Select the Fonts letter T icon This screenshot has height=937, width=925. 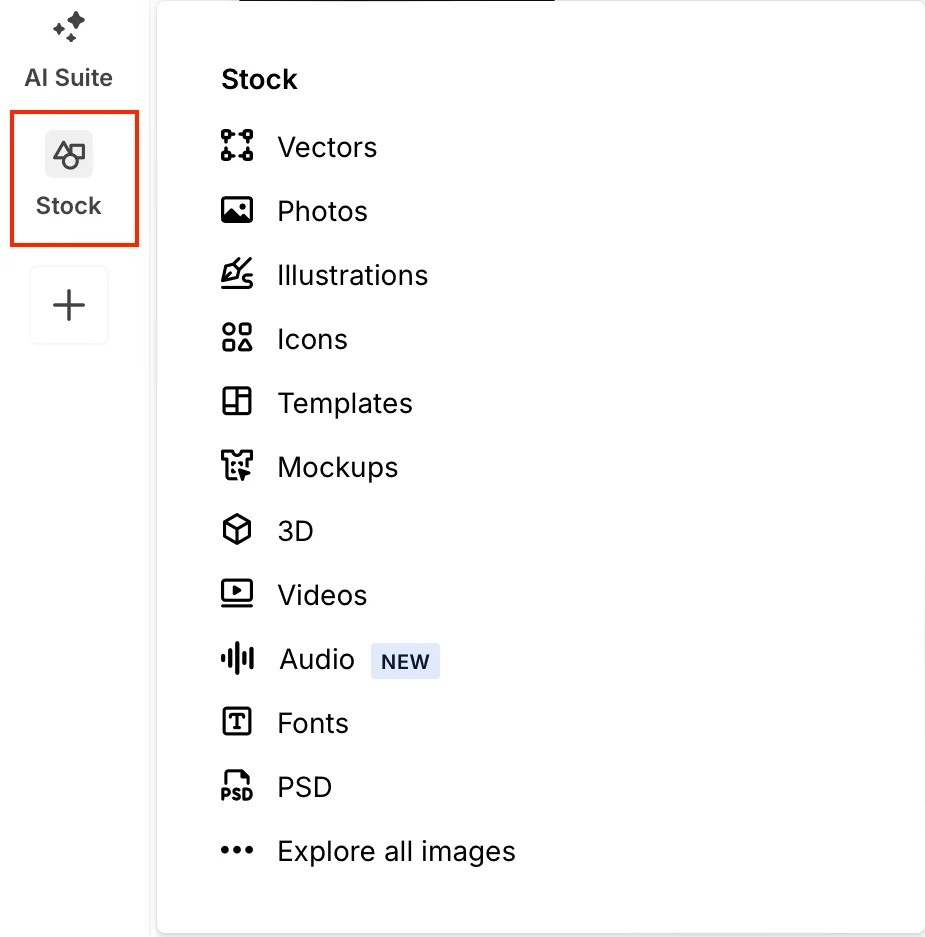click(237, 722)
